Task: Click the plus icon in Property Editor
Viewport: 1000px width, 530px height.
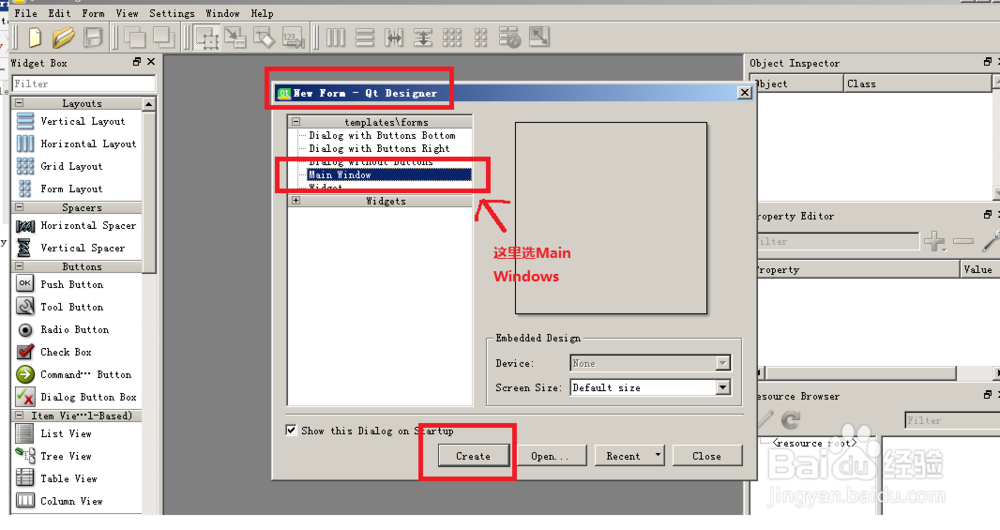Action: point(935,241)
